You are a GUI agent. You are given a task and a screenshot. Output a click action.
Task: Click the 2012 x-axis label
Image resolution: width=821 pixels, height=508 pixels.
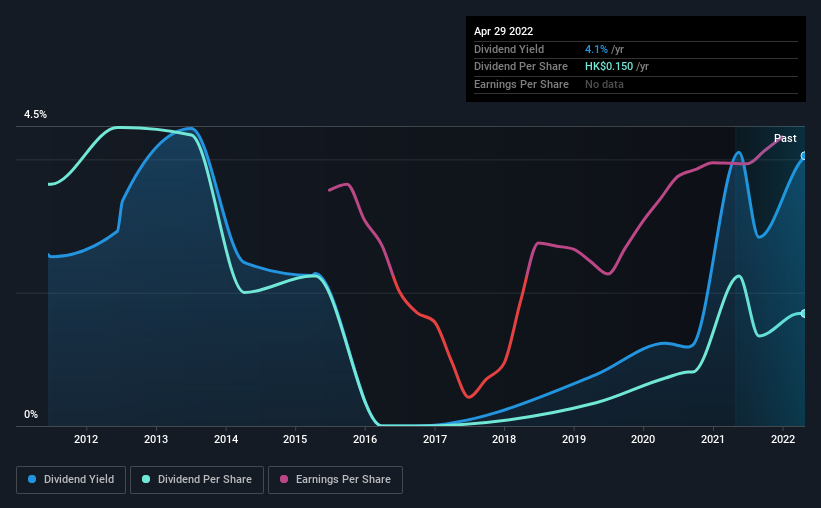(x=86, y=439)
